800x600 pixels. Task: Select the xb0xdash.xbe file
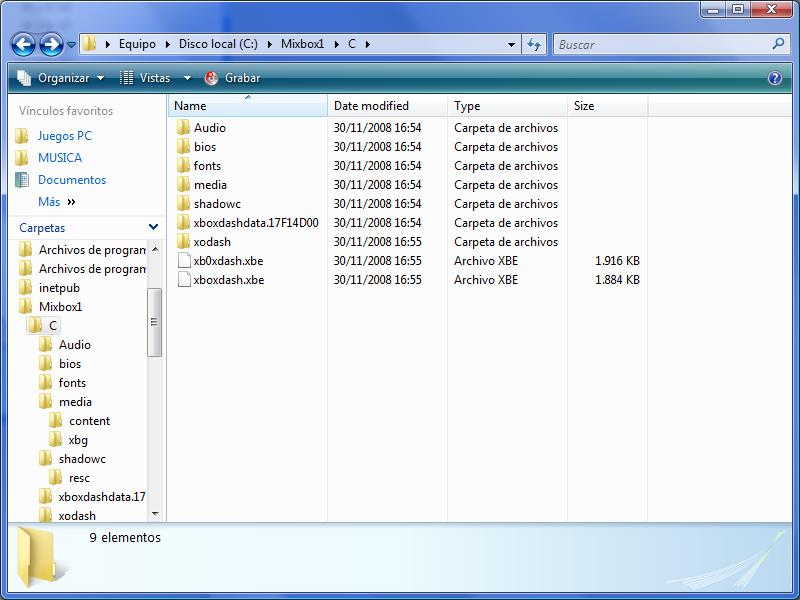pos(228,261)
